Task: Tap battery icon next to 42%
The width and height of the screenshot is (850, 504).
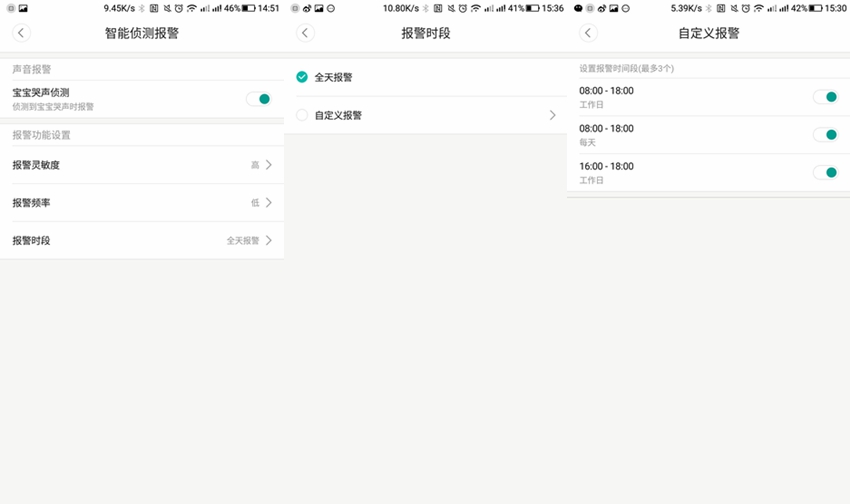Action: pyautogui.click(x=815, y=8)
